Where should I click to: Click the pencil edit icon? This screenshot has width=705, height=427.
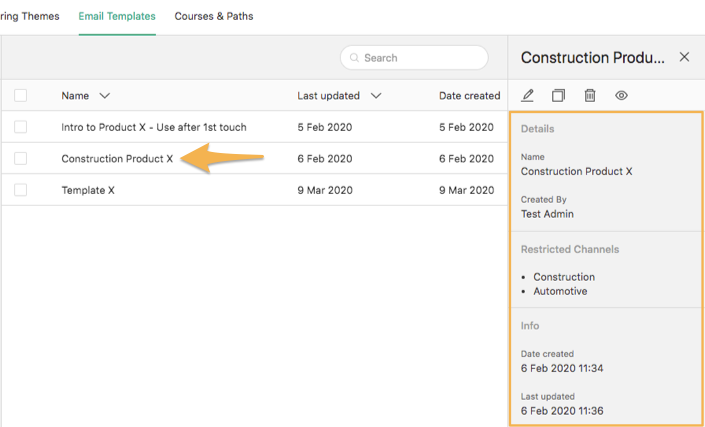click(x=527, y=96)
